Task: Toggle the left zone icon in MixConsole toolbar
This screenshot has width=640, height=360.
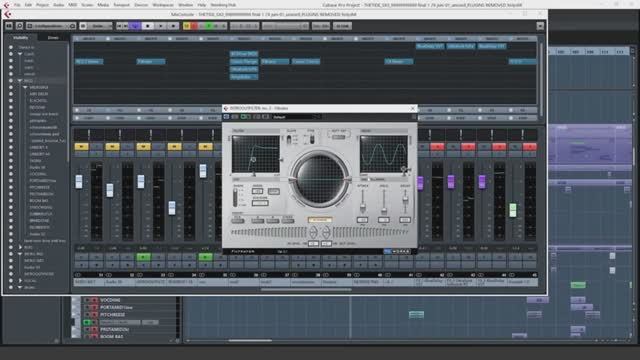Action: pyautogui.click(x=9, y=26)
